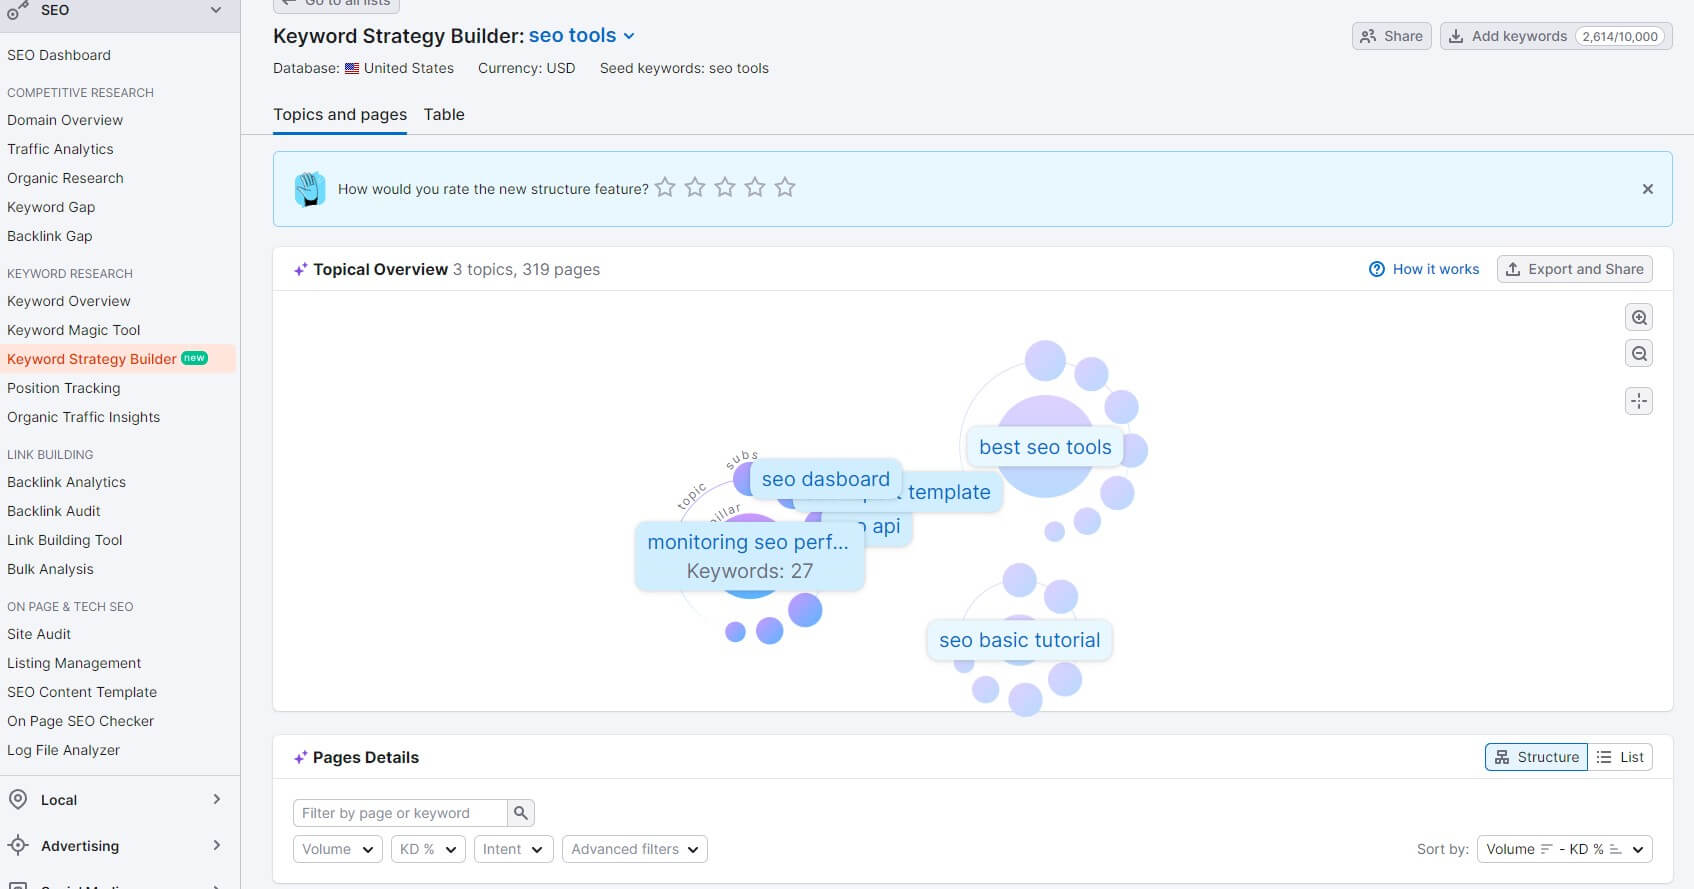Open the Intent filter dropdown
This screenshot has width=1694, height=889.
[x=513, y=849]
